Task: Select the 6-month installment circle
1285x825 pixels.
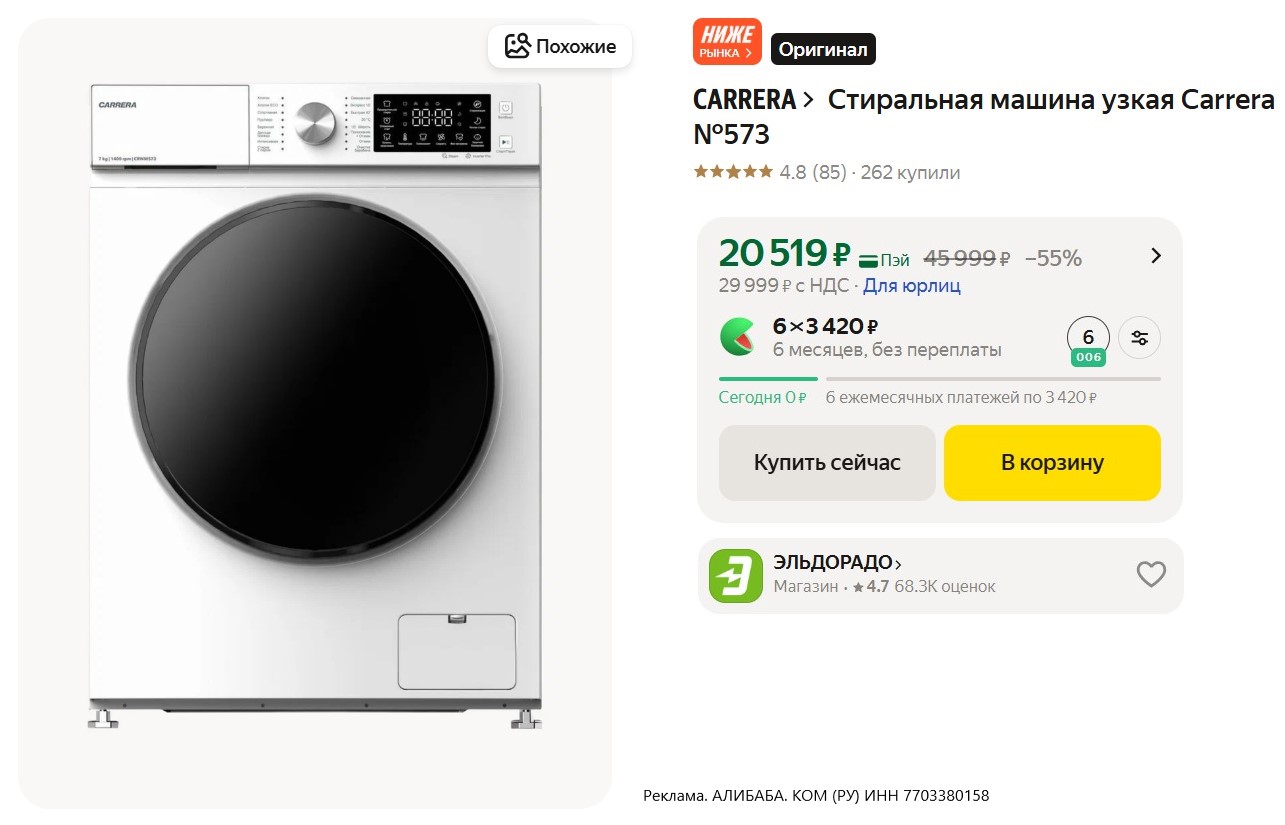Action: 1088,337
